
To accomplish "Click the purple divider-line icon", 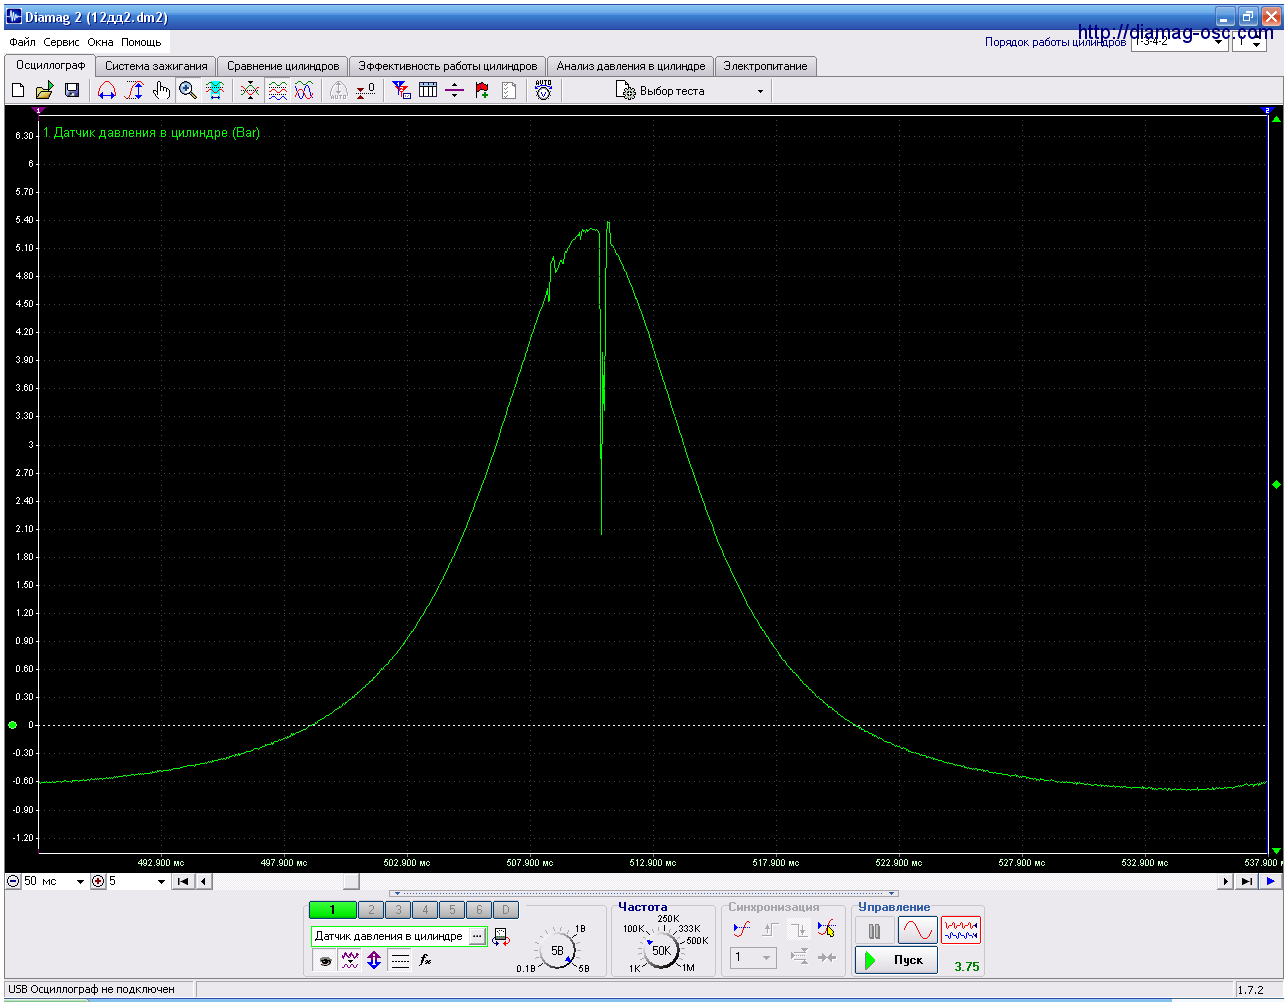I will pos(455,91).
